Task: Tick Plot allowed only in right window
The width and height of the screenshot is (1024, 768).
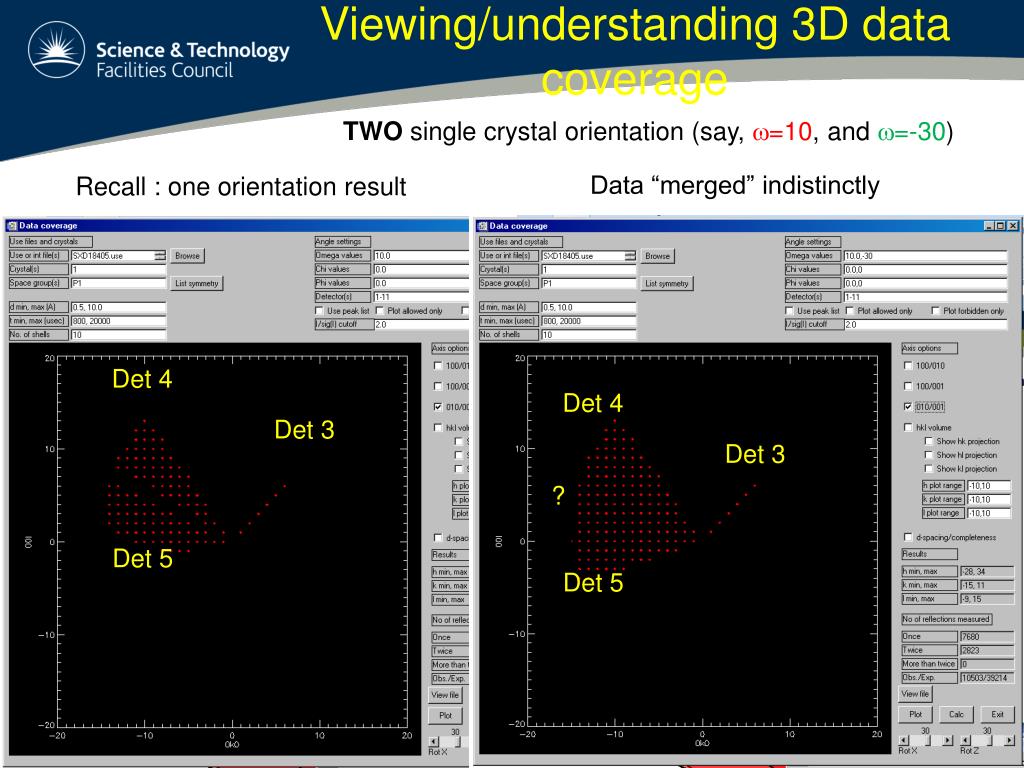Action: tap(850, 311)
